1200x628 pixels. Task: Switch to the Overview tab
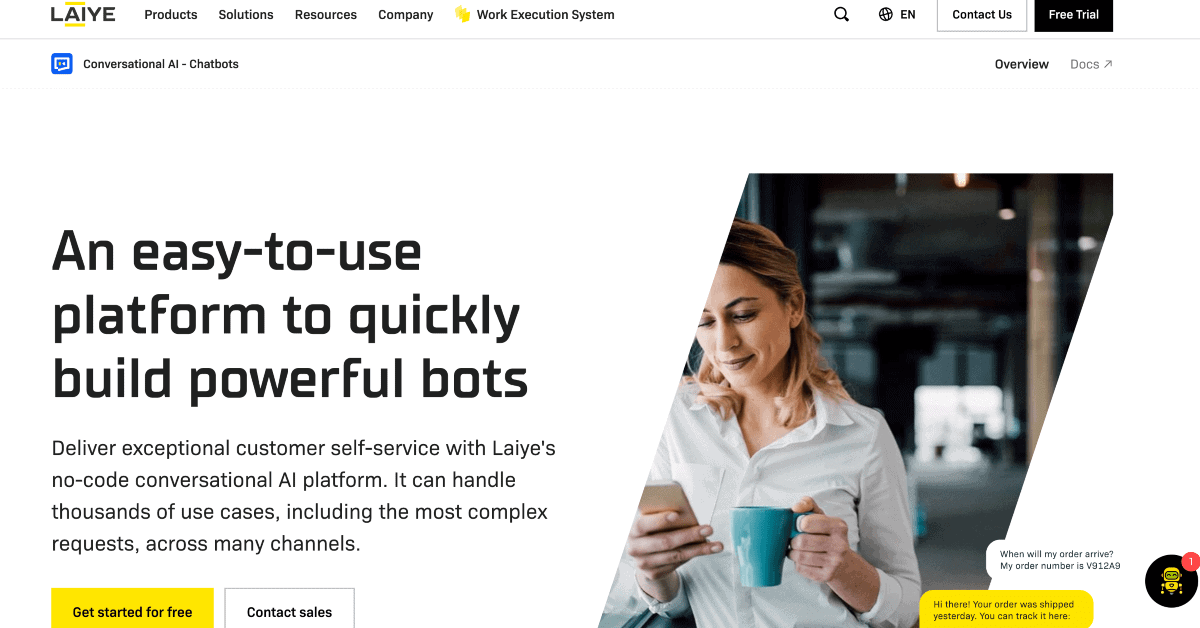1022,64
